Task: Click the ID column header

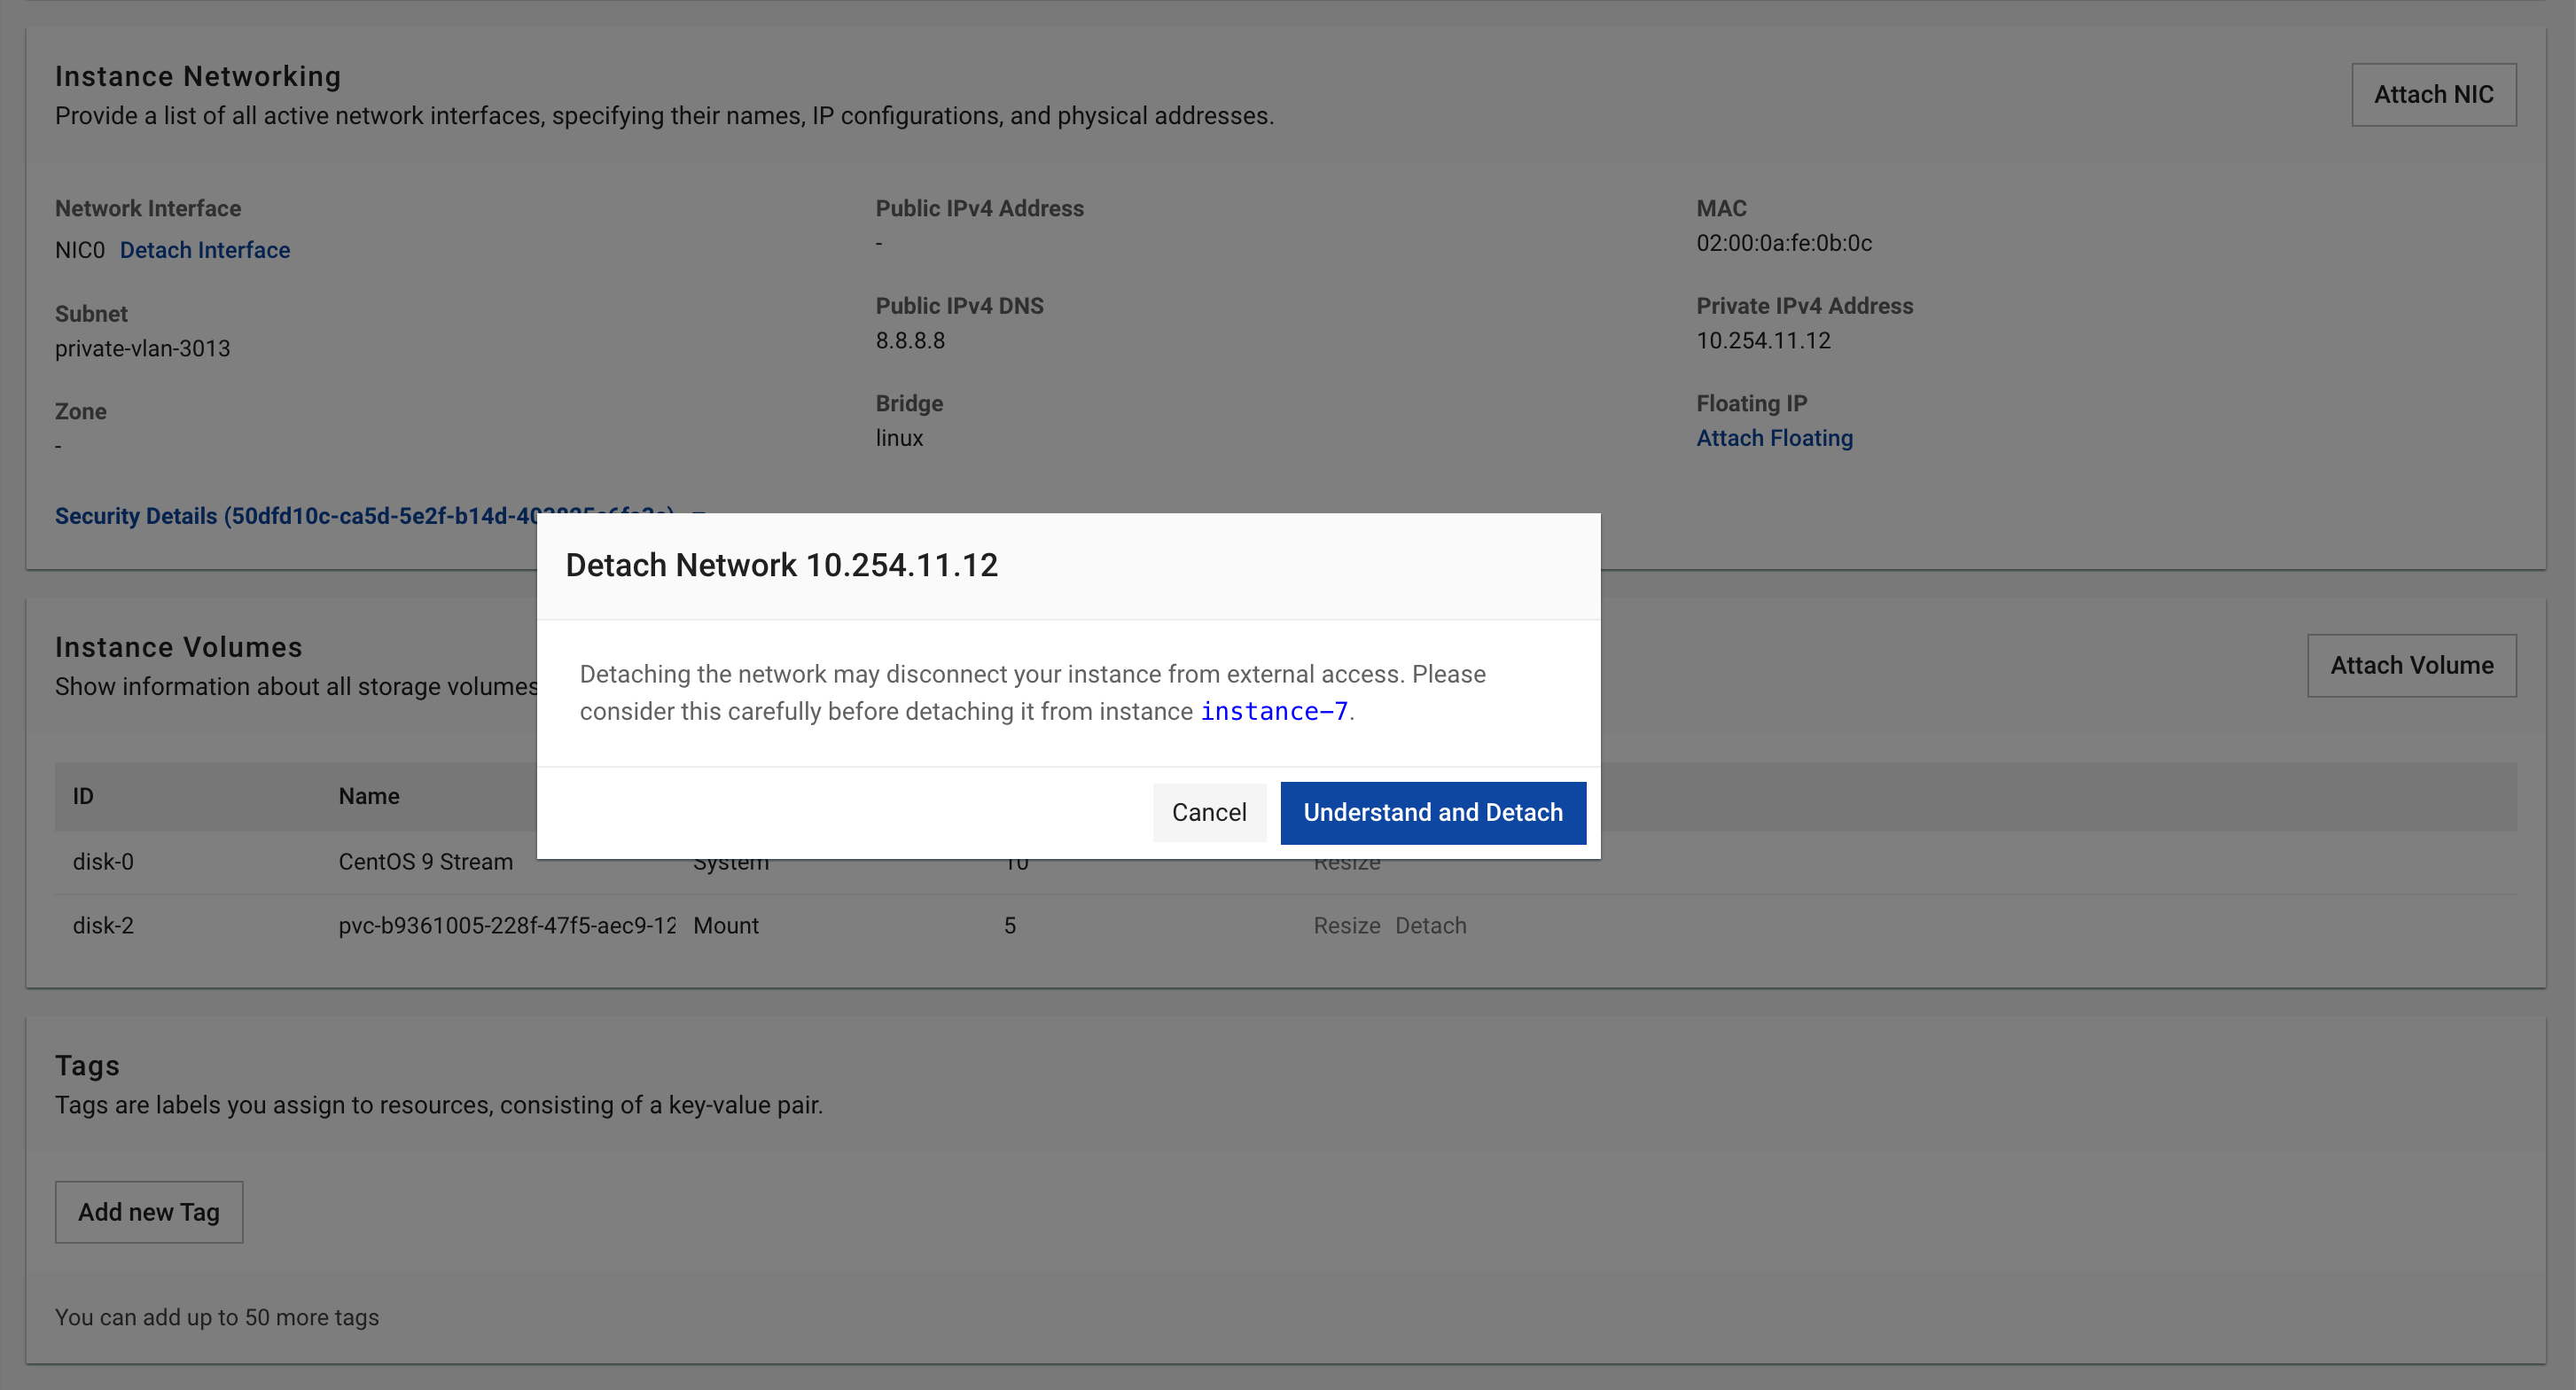Action: pyautogui.click(x=83, y=796)
